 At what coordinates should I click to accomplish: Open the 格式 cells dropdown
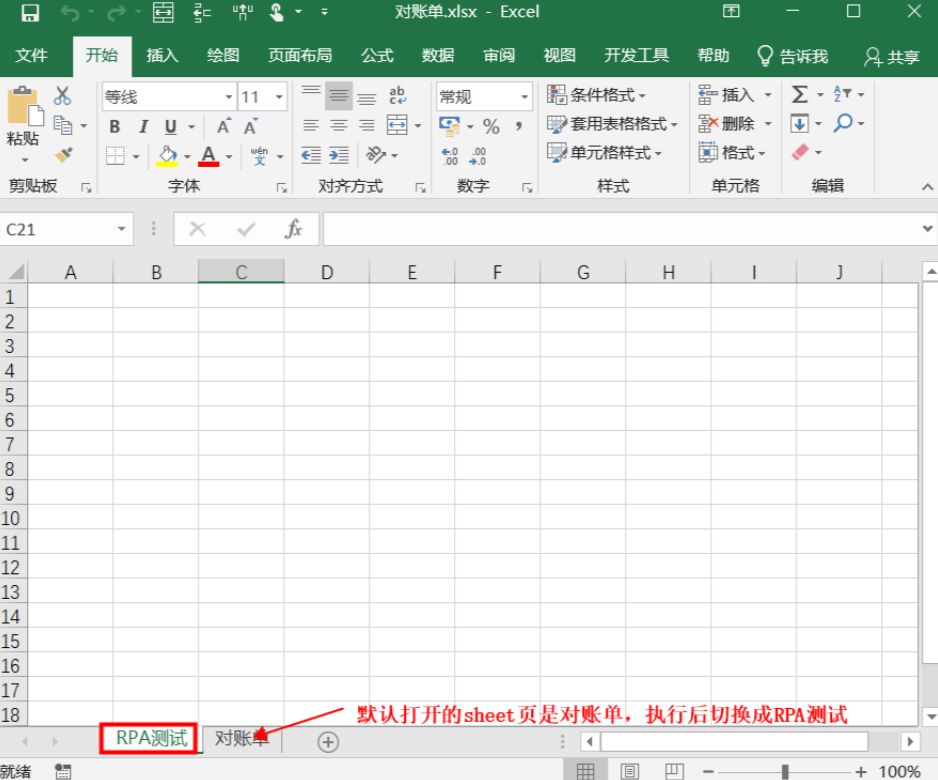point(732,153)
